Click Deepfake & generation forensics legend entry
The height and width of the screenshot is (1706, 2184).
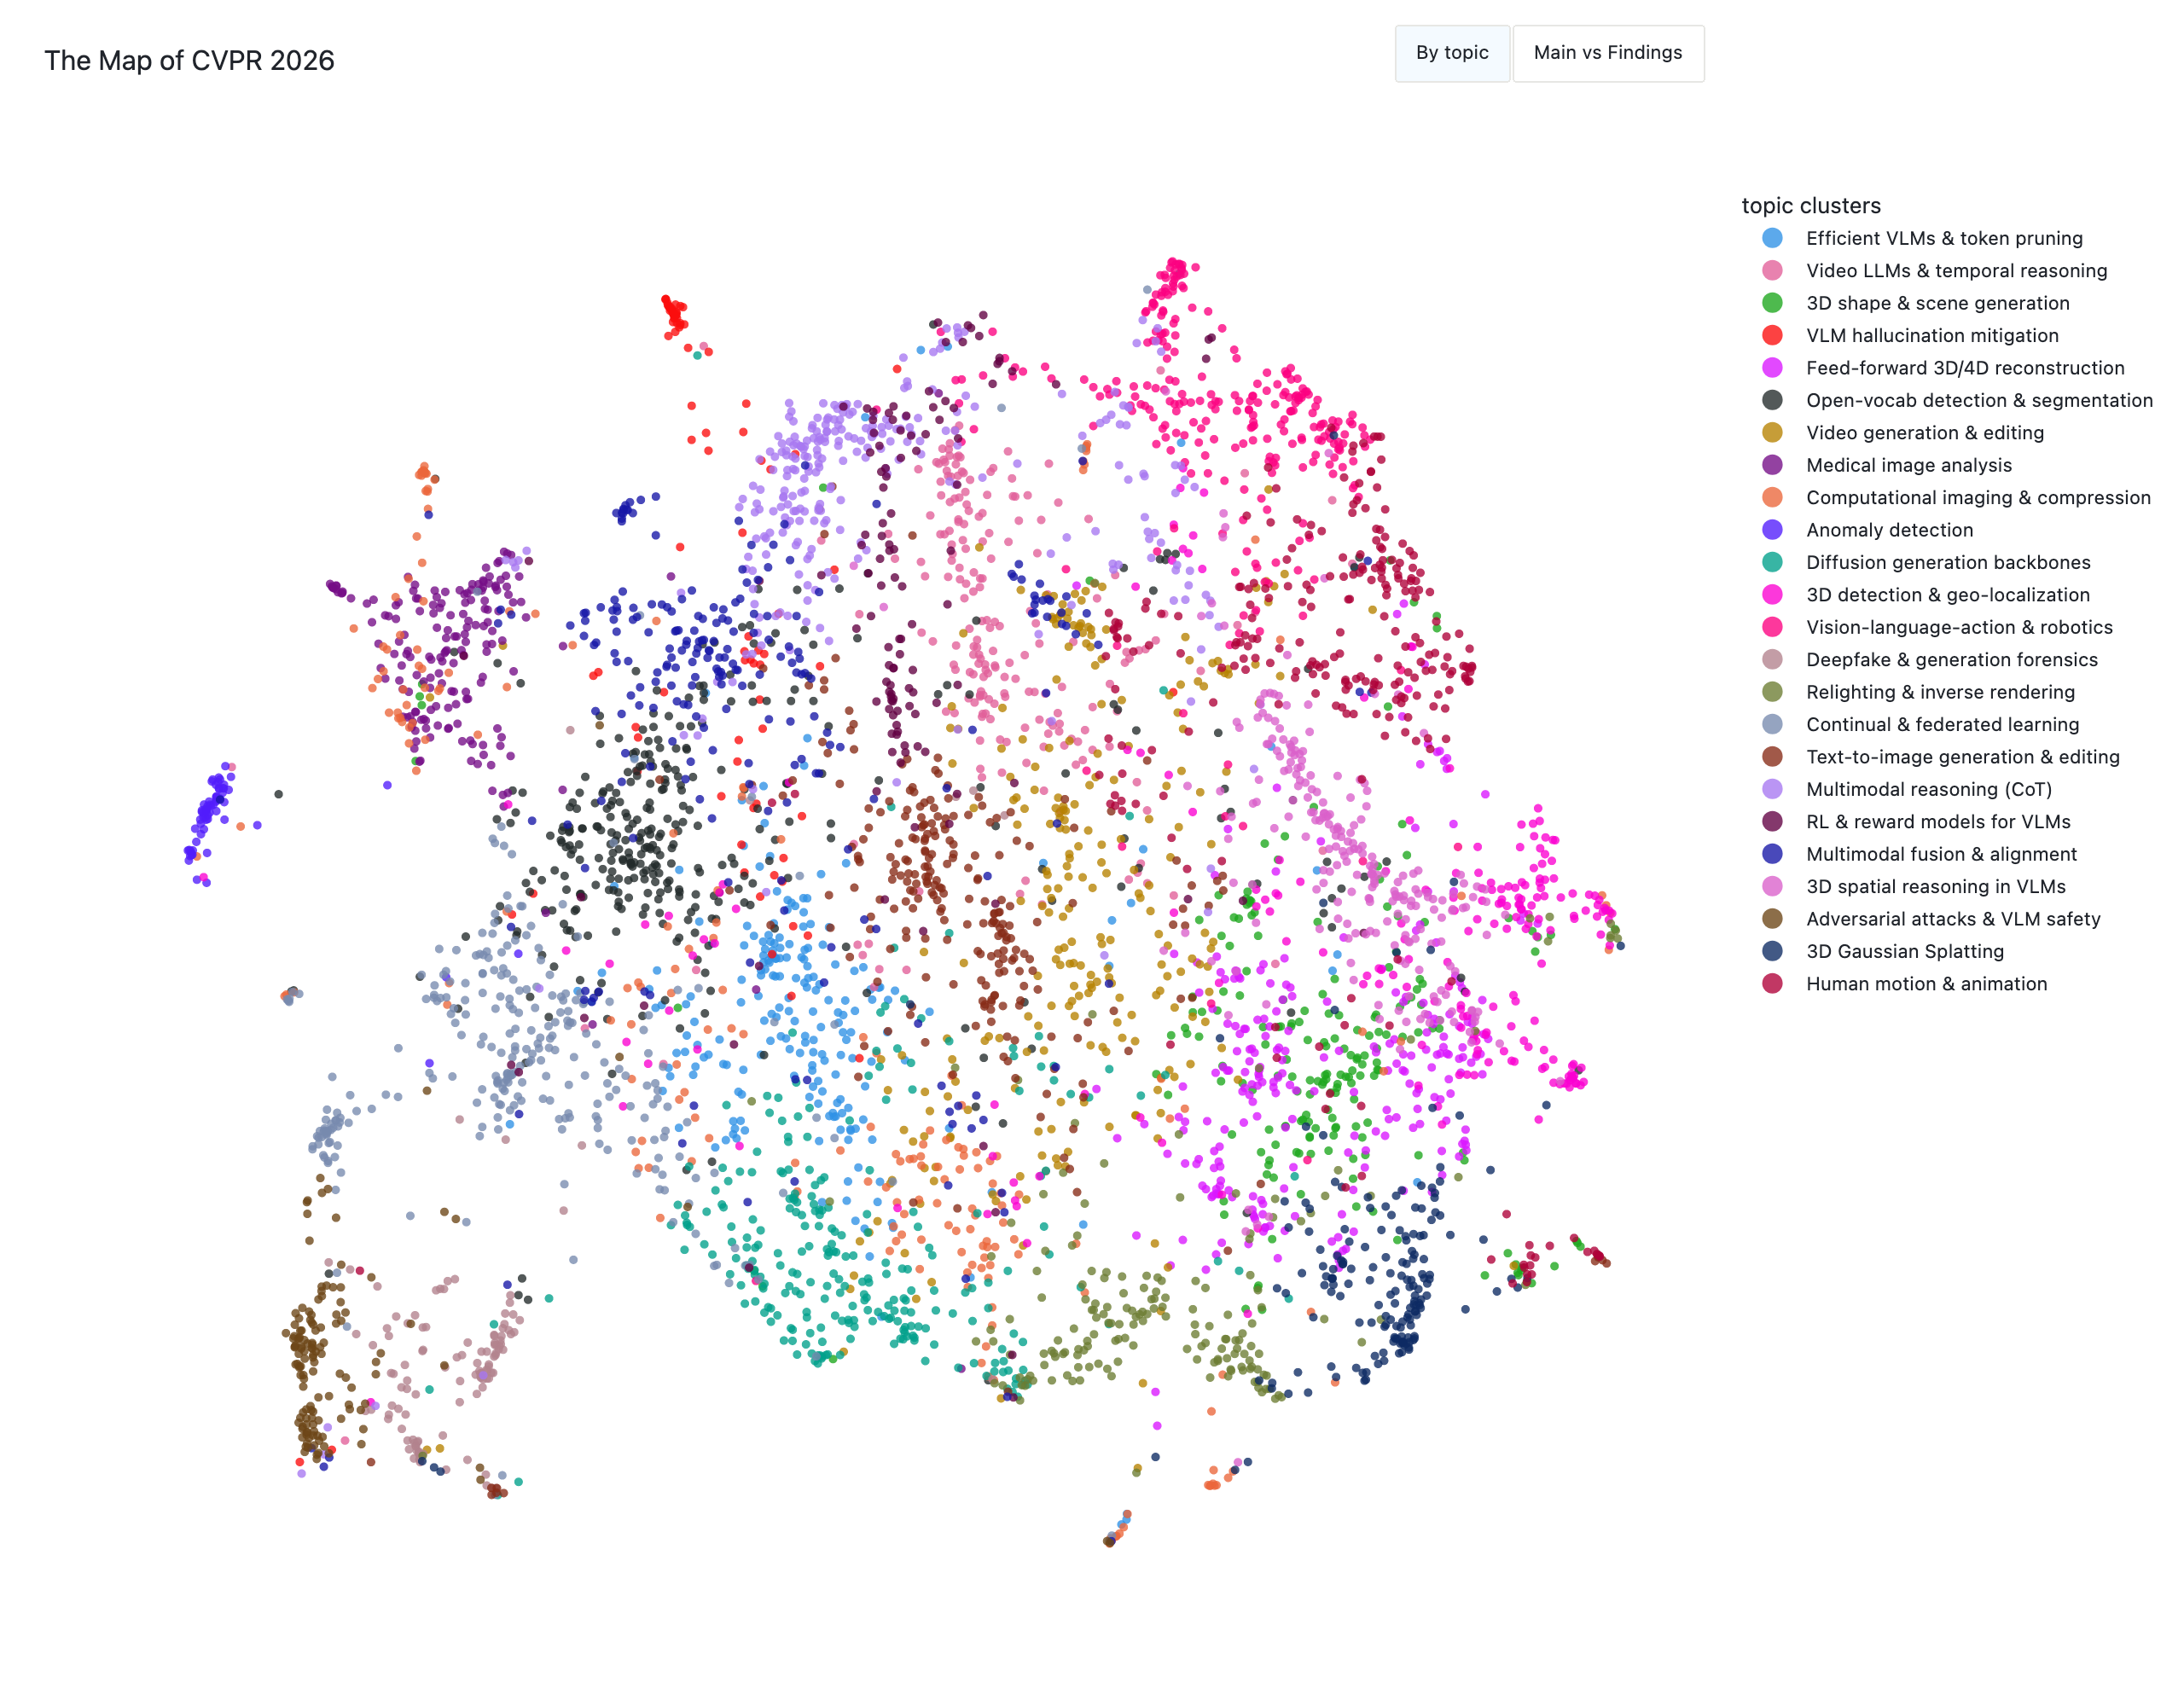tap(1930, 660)
